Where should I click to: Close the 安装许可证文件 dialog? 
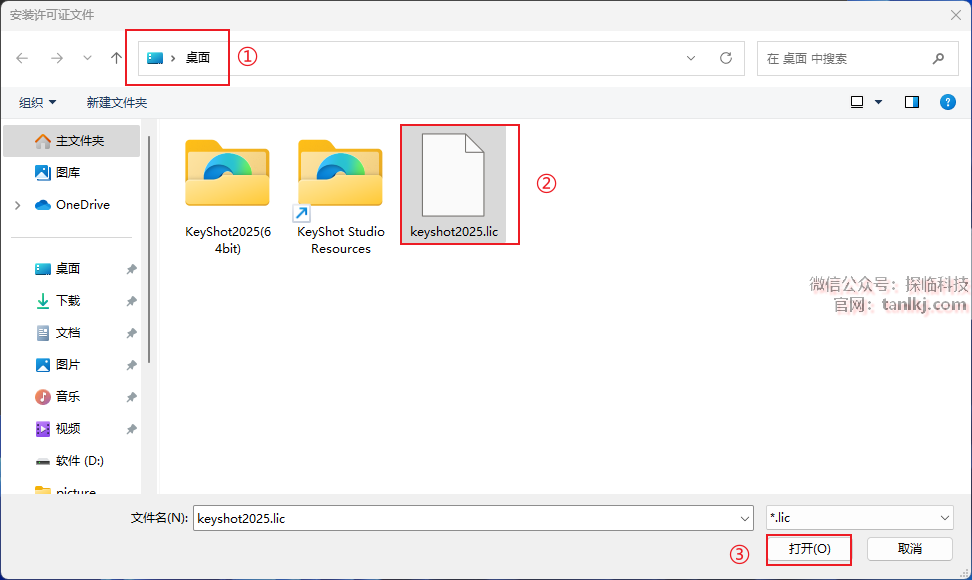[x=955, y=15]
